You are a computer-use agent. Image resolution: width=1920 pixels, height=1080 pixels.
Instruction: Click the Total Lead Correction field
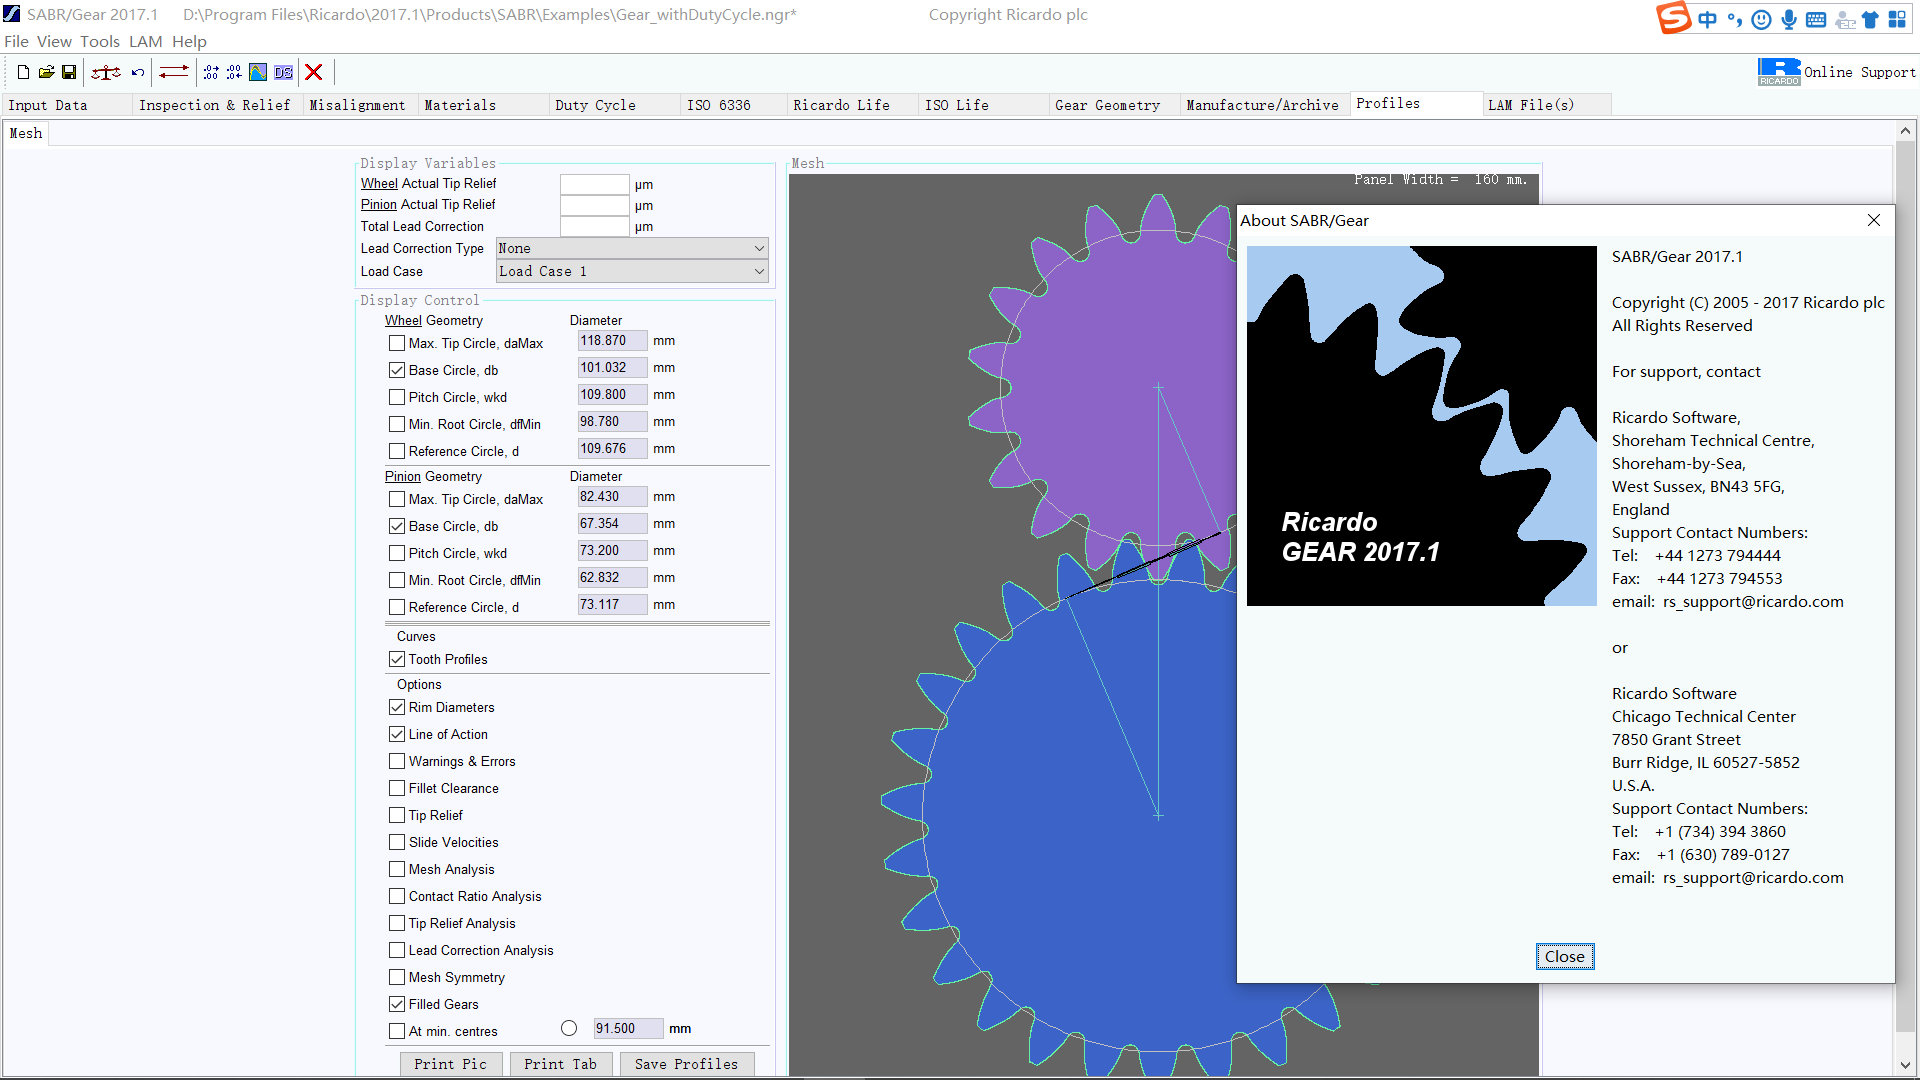point(594,226)
